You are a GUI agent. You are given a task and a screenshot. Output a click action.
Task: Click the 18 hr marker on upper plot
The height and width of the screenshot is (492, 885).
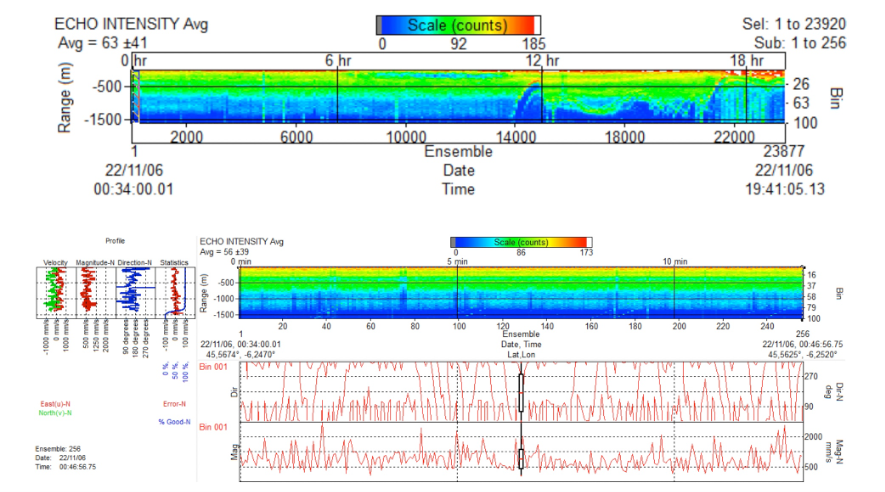tap(746, 61)
